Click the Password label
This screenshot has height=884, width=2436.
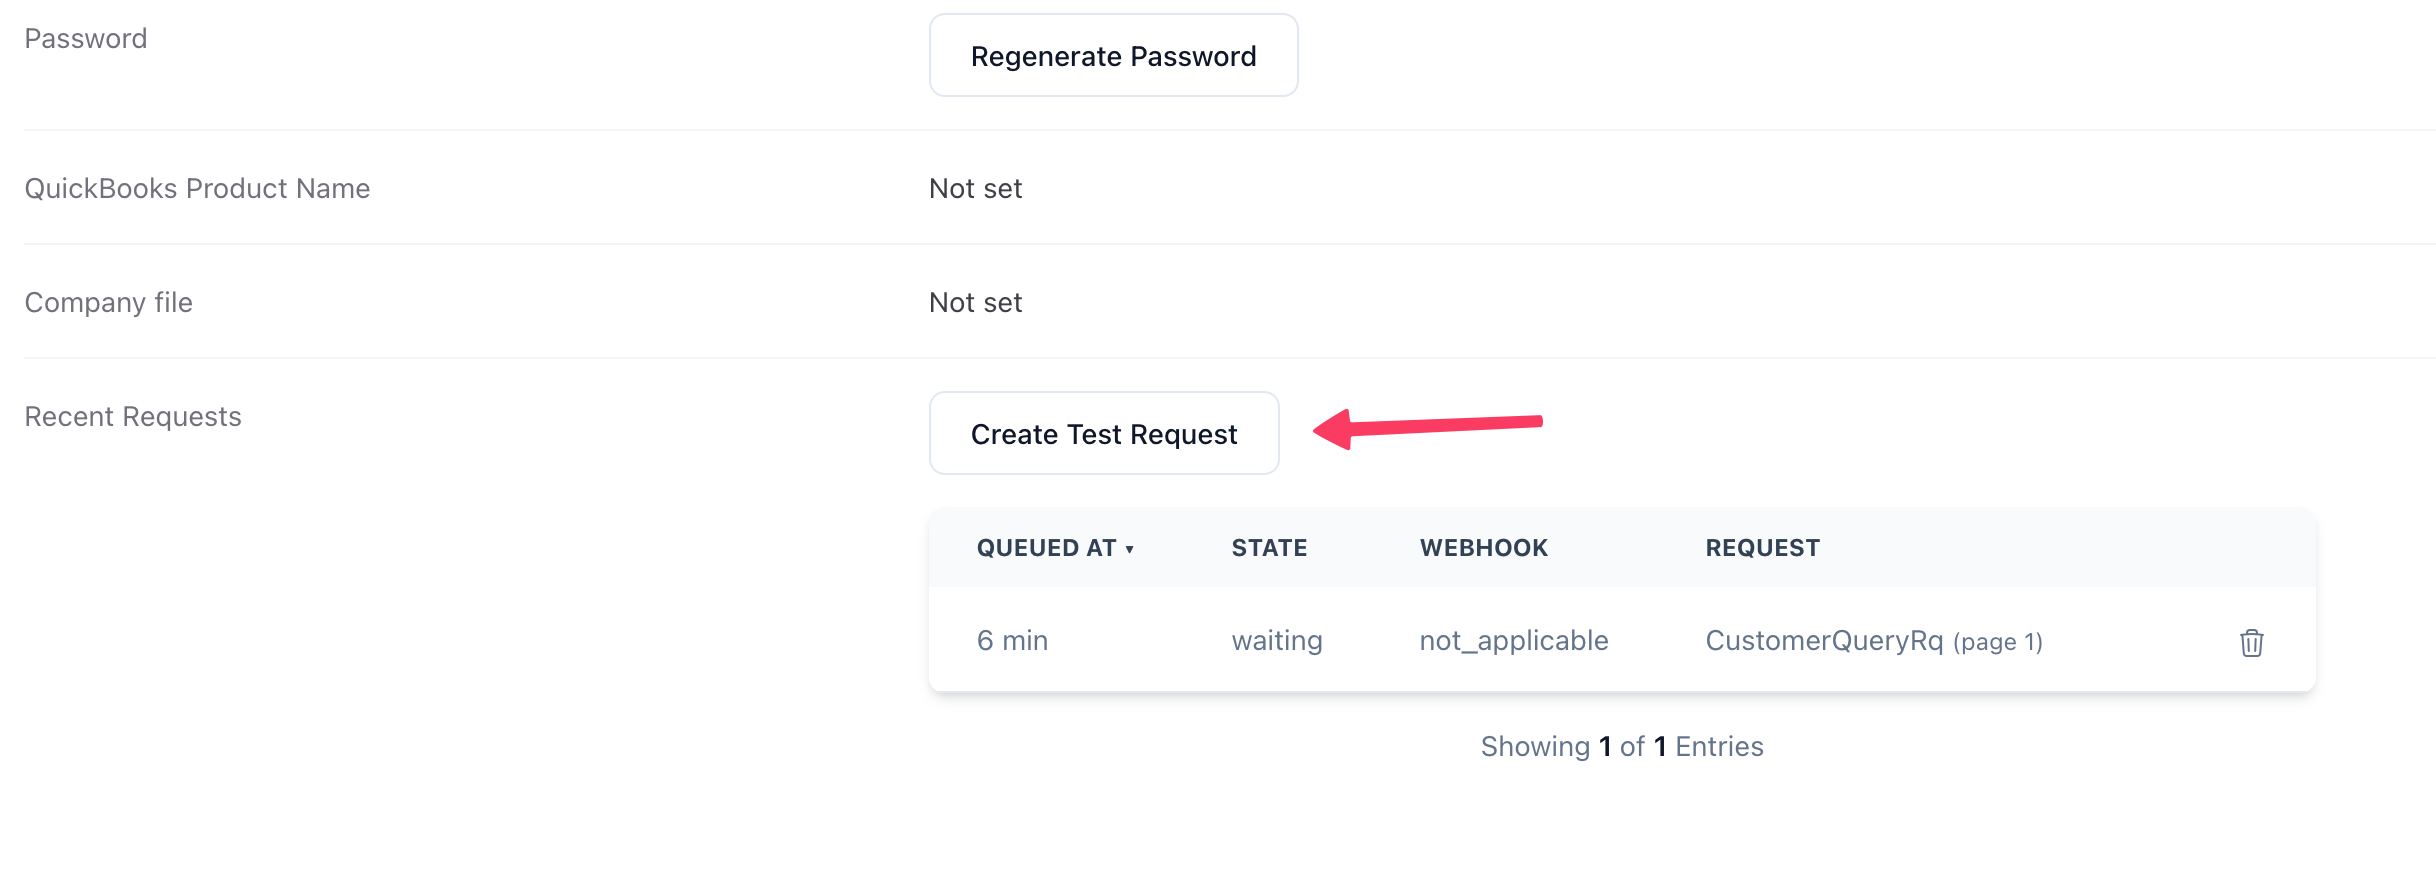[x=86, y=39]
